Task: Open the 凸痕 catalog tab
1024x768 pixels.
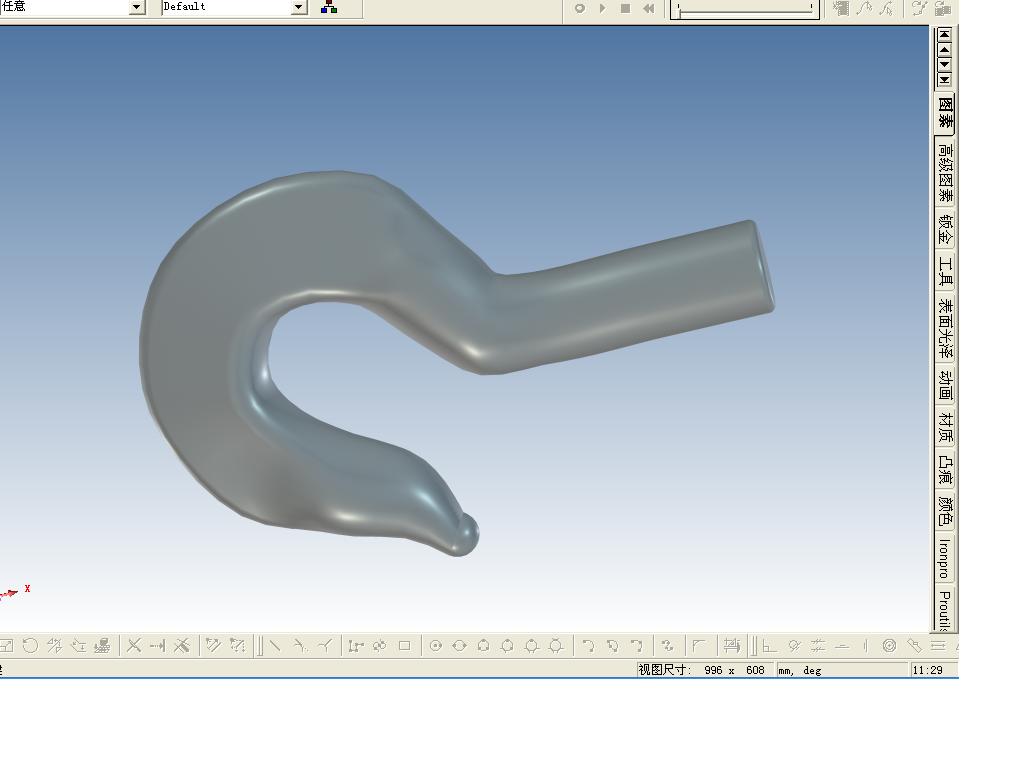Action: pos(945,470)
